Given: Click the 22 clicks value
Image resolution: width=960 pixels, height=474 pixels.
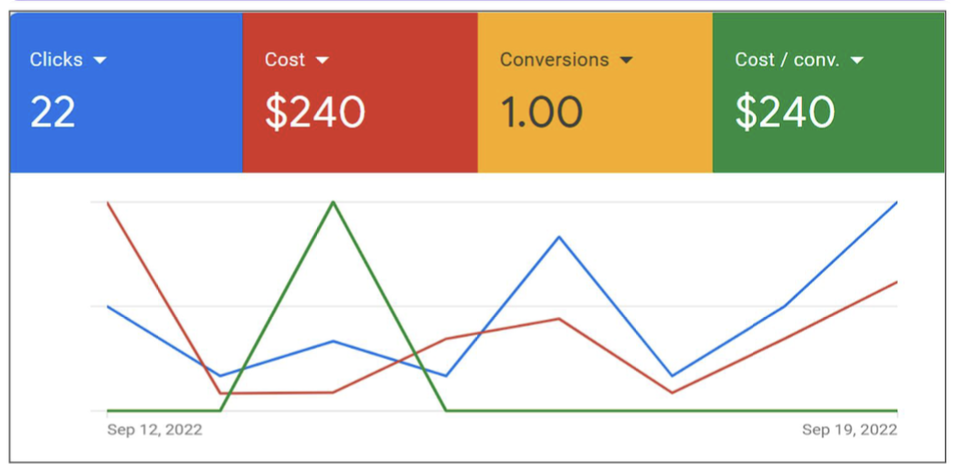Looking at the screenshot, I should tap(53, 112).
